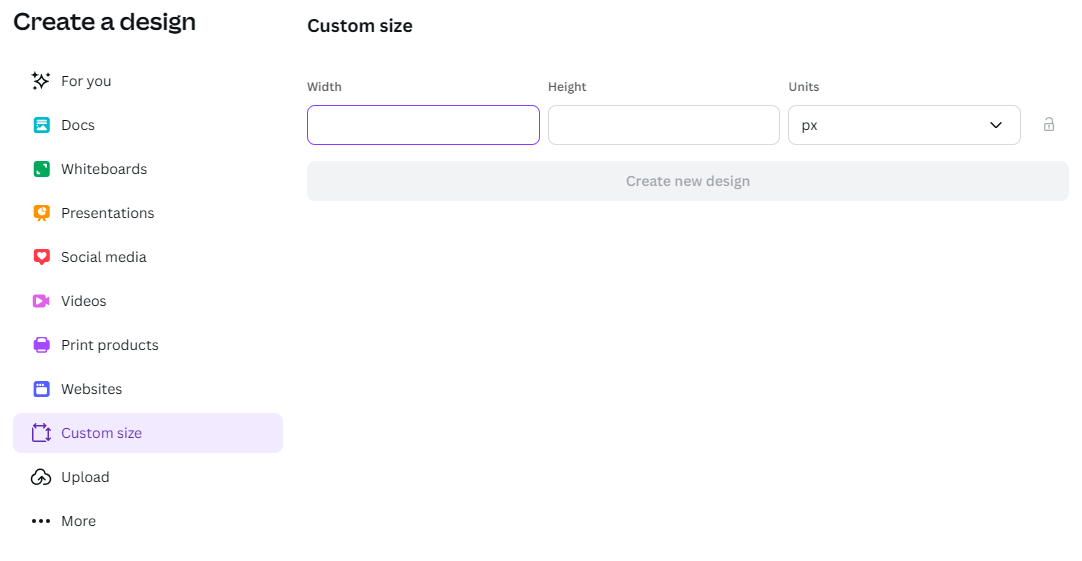Click the Docs icon in sidebar
The image size is (1082, 561).
point(41,125)
